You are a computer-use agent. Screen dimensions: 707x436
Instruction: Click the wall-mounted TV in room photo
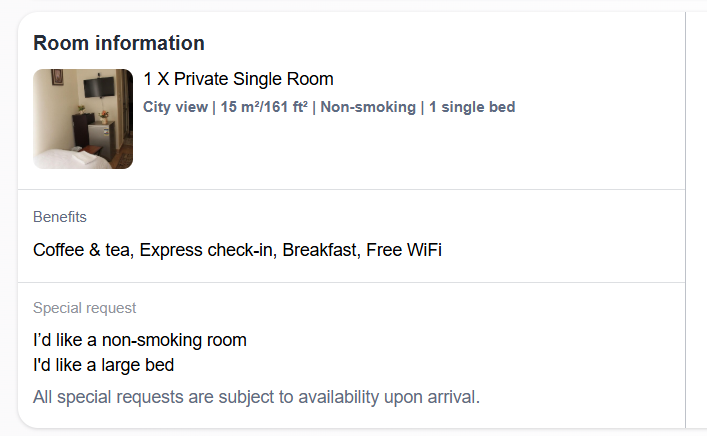99,87
